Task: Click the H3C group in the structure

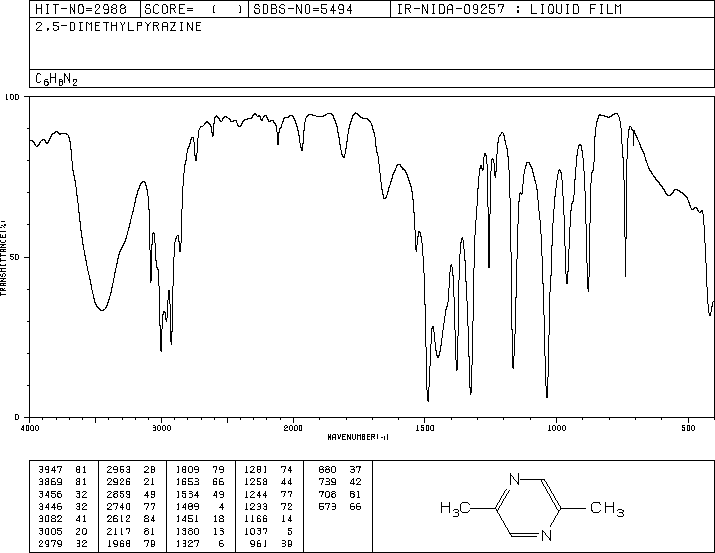Action: coord(455,508)
